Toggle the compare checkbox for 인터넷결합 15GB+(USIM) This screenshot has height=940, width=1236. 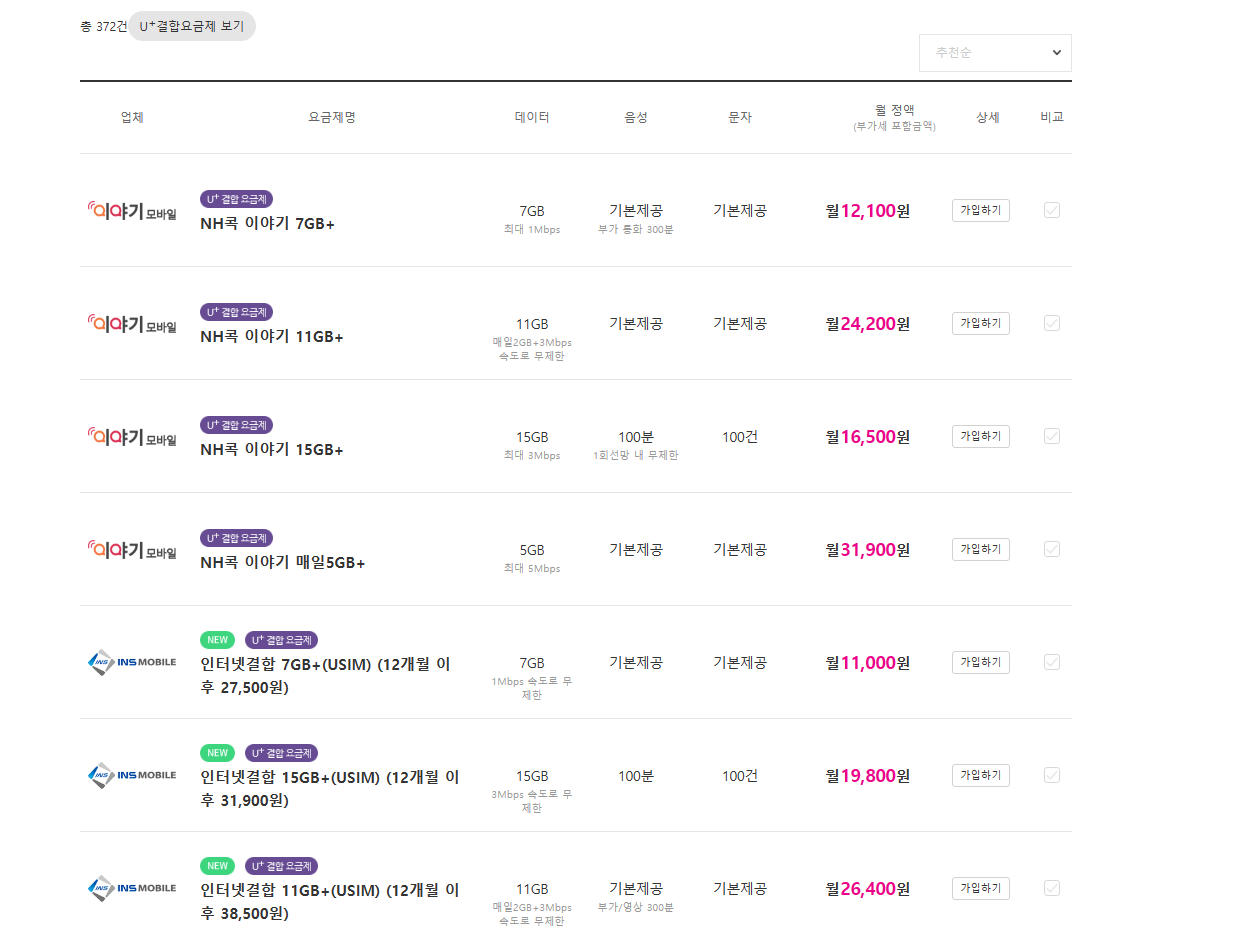coord(1052,775)
